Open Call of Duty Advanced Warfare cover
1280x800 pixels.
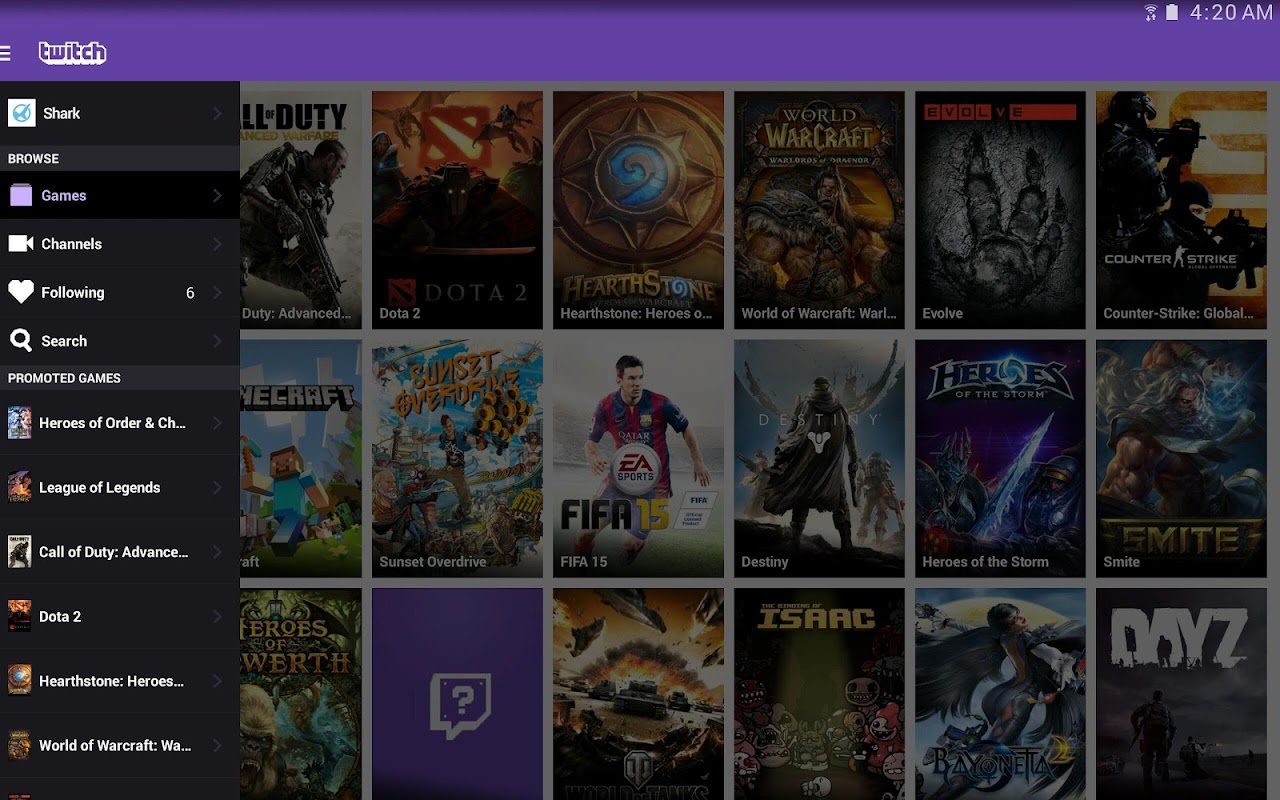point(301,210)
